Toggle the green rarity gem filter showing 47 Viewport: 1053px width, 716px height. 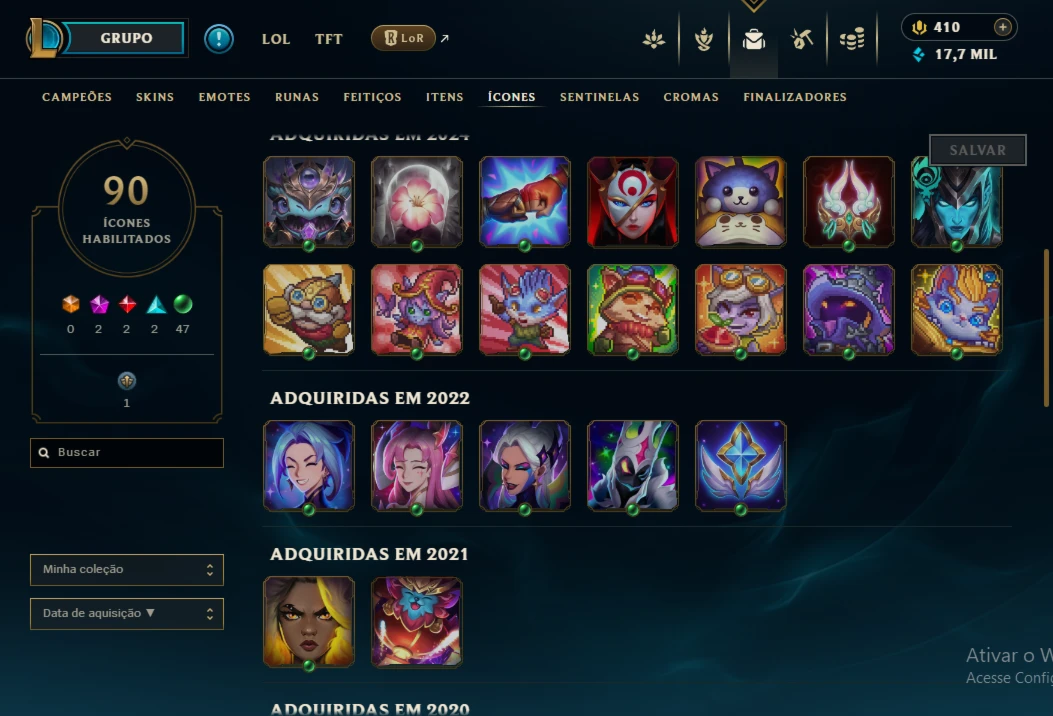click(x=183, y=304)
